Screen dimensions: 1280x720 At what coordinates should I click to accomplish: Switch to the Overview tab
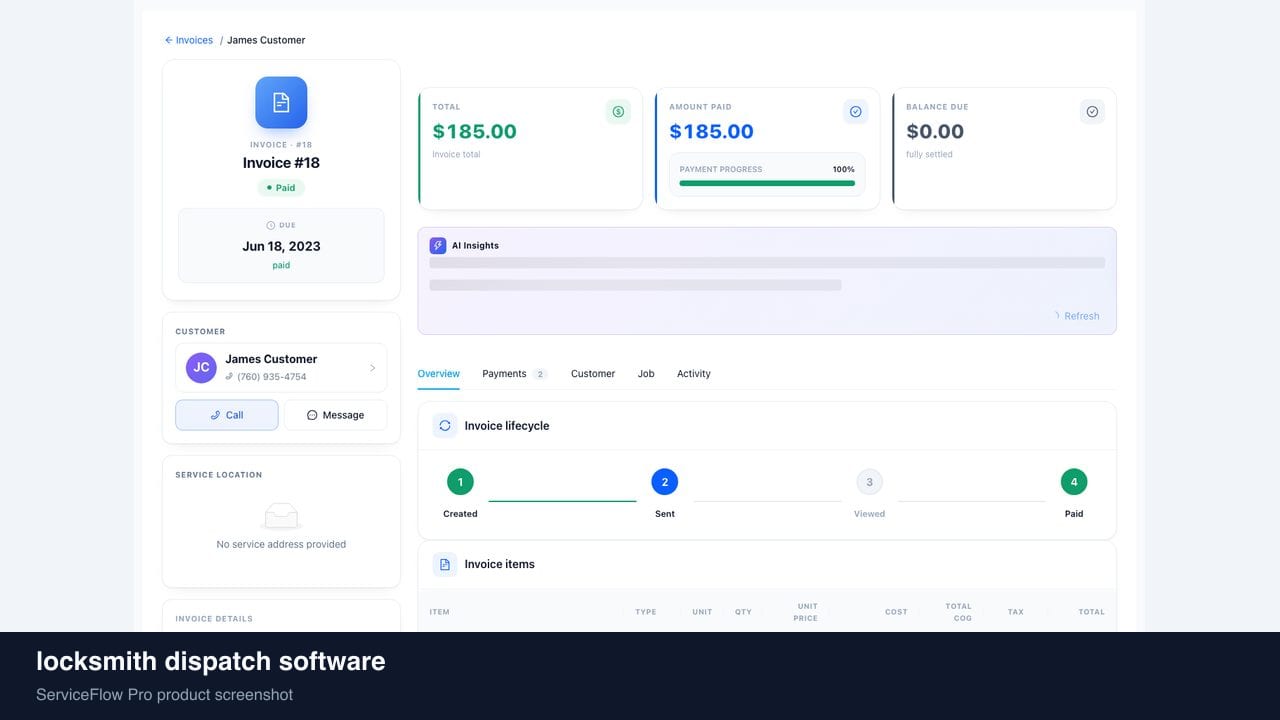tap(438, 374)
